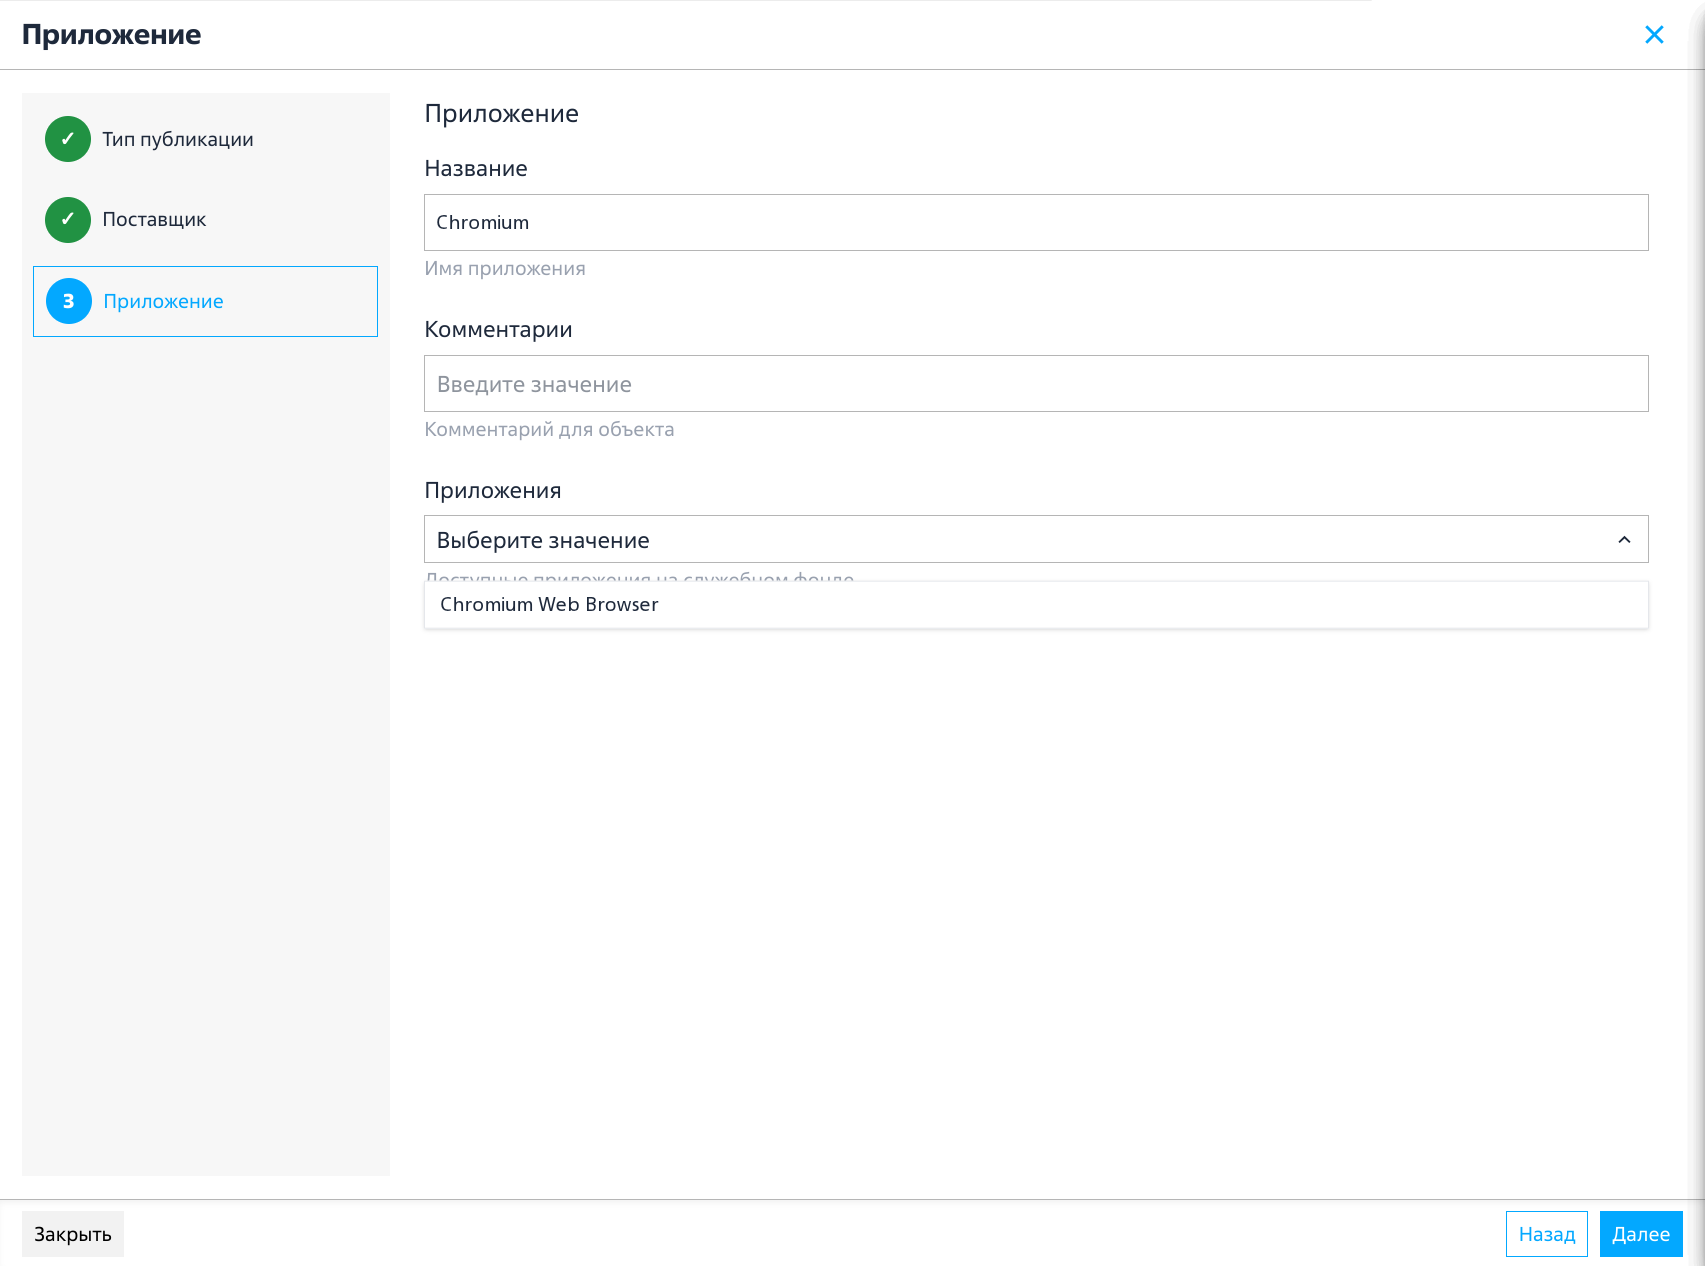Click the green checkmark beside Тип публикации
The height and width of the screenshot is (1266, 1705).
click(68, 139)
